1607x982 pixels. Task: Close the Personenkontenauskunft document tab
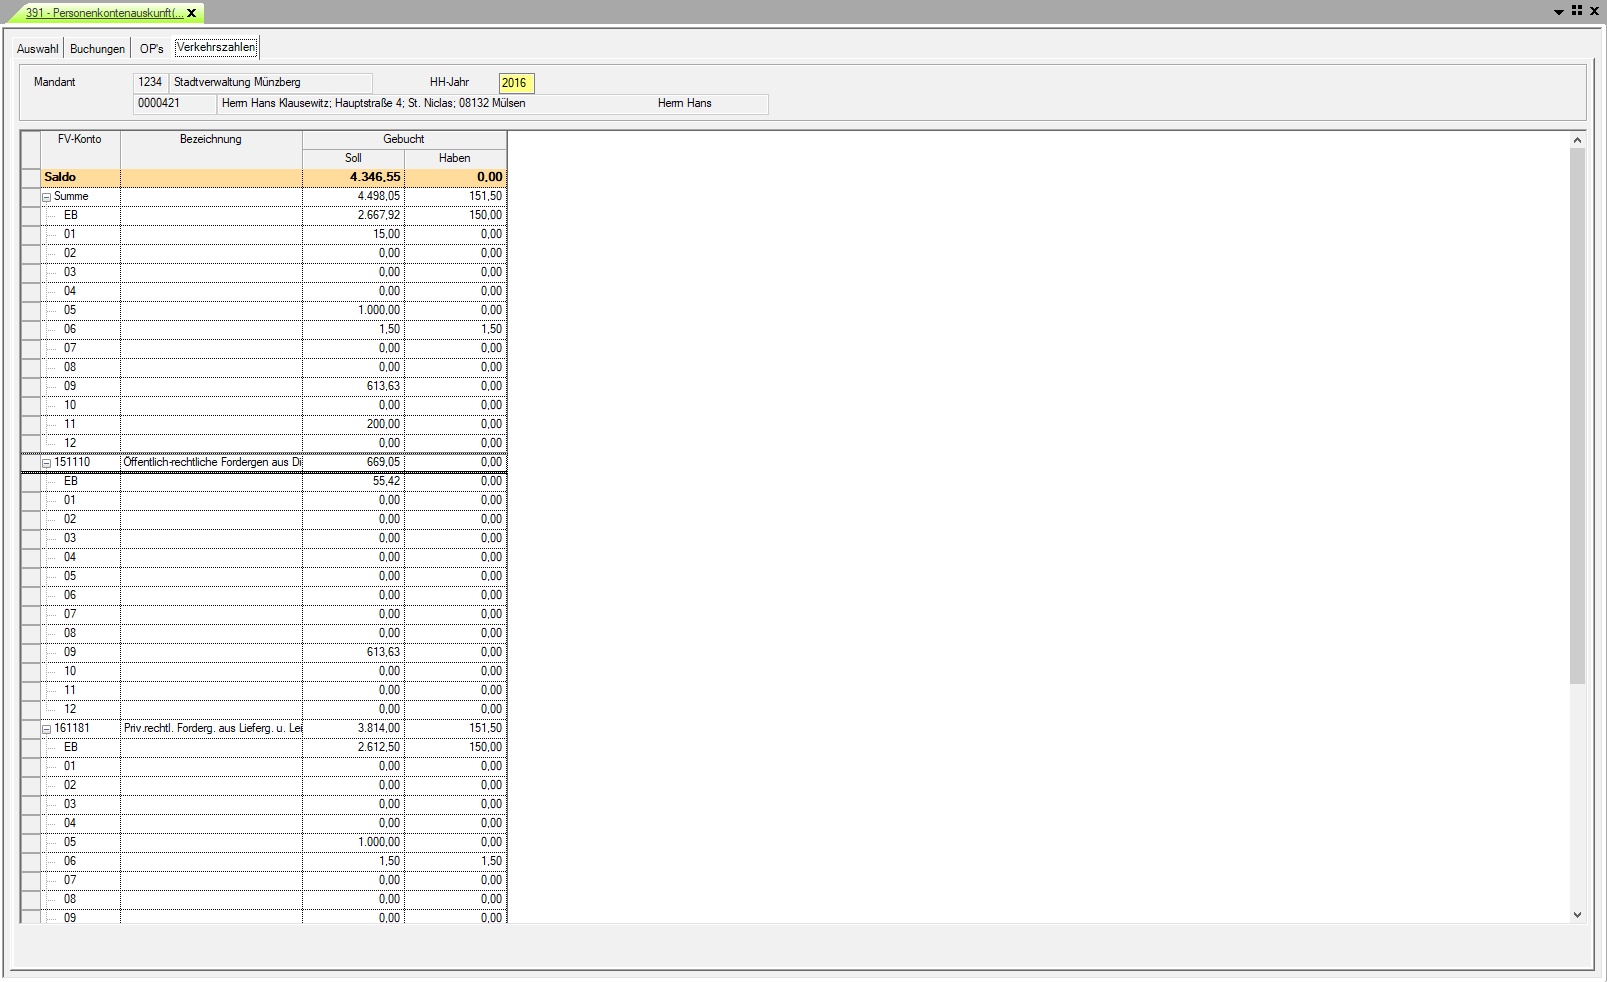192,13
